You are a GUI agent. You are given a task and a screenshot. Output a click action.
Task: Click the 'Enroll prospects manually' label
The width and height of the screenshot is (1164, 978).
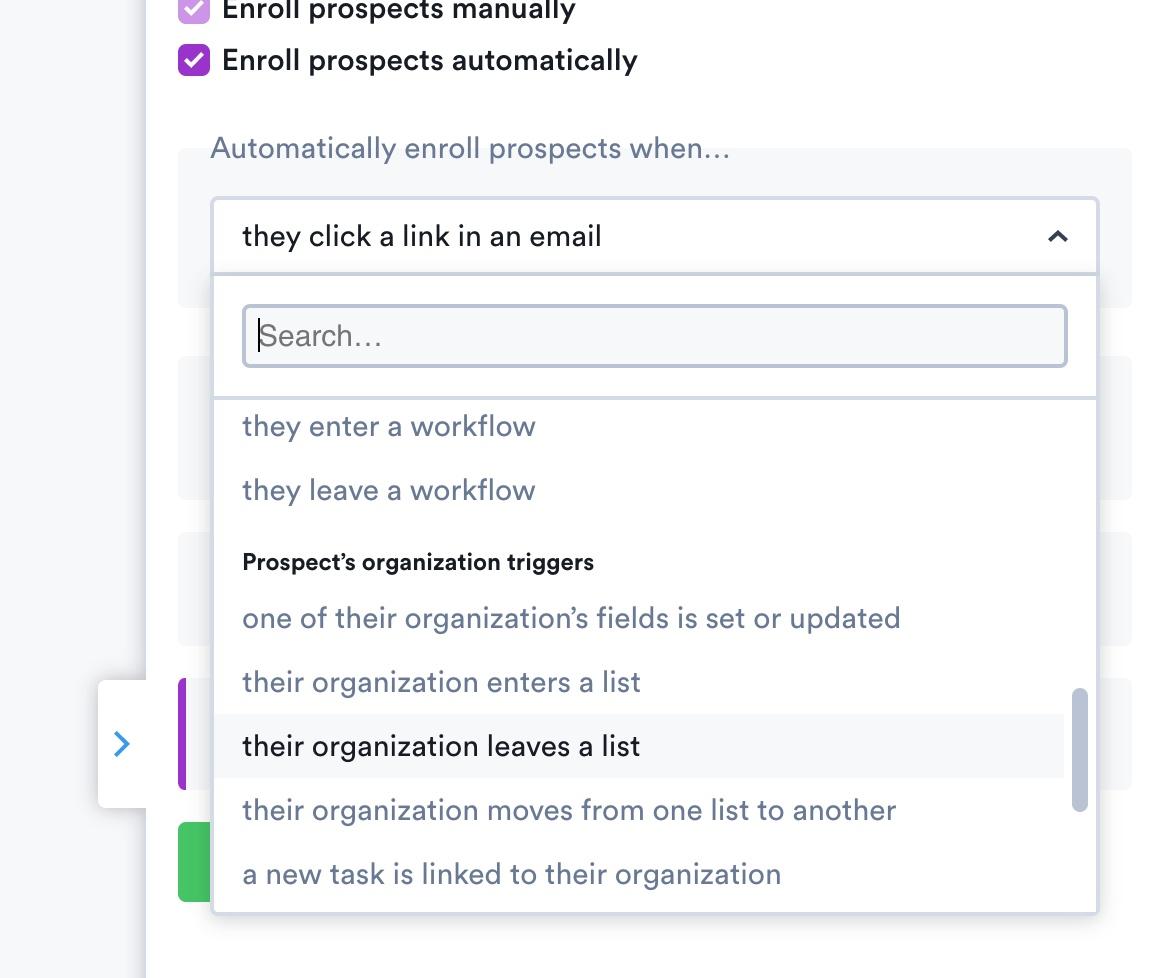(x=399, y=10)
